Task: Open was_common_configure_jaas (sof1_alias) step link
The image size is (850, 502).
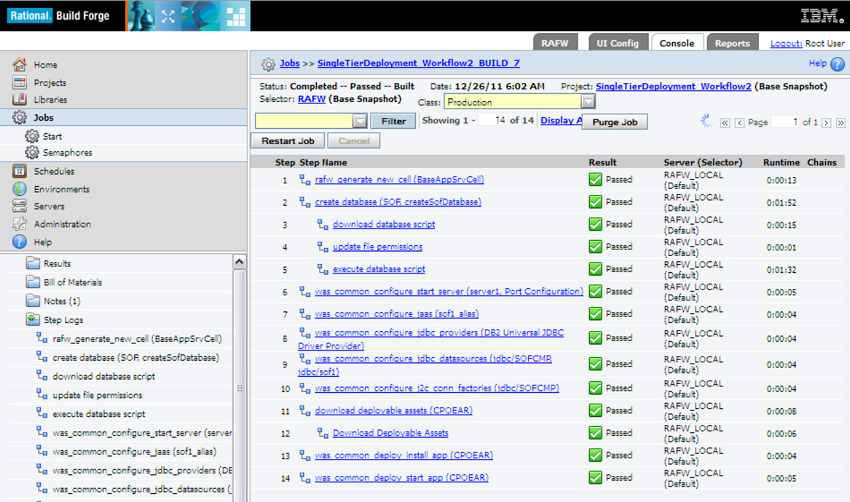Action: tap(397, 314)
